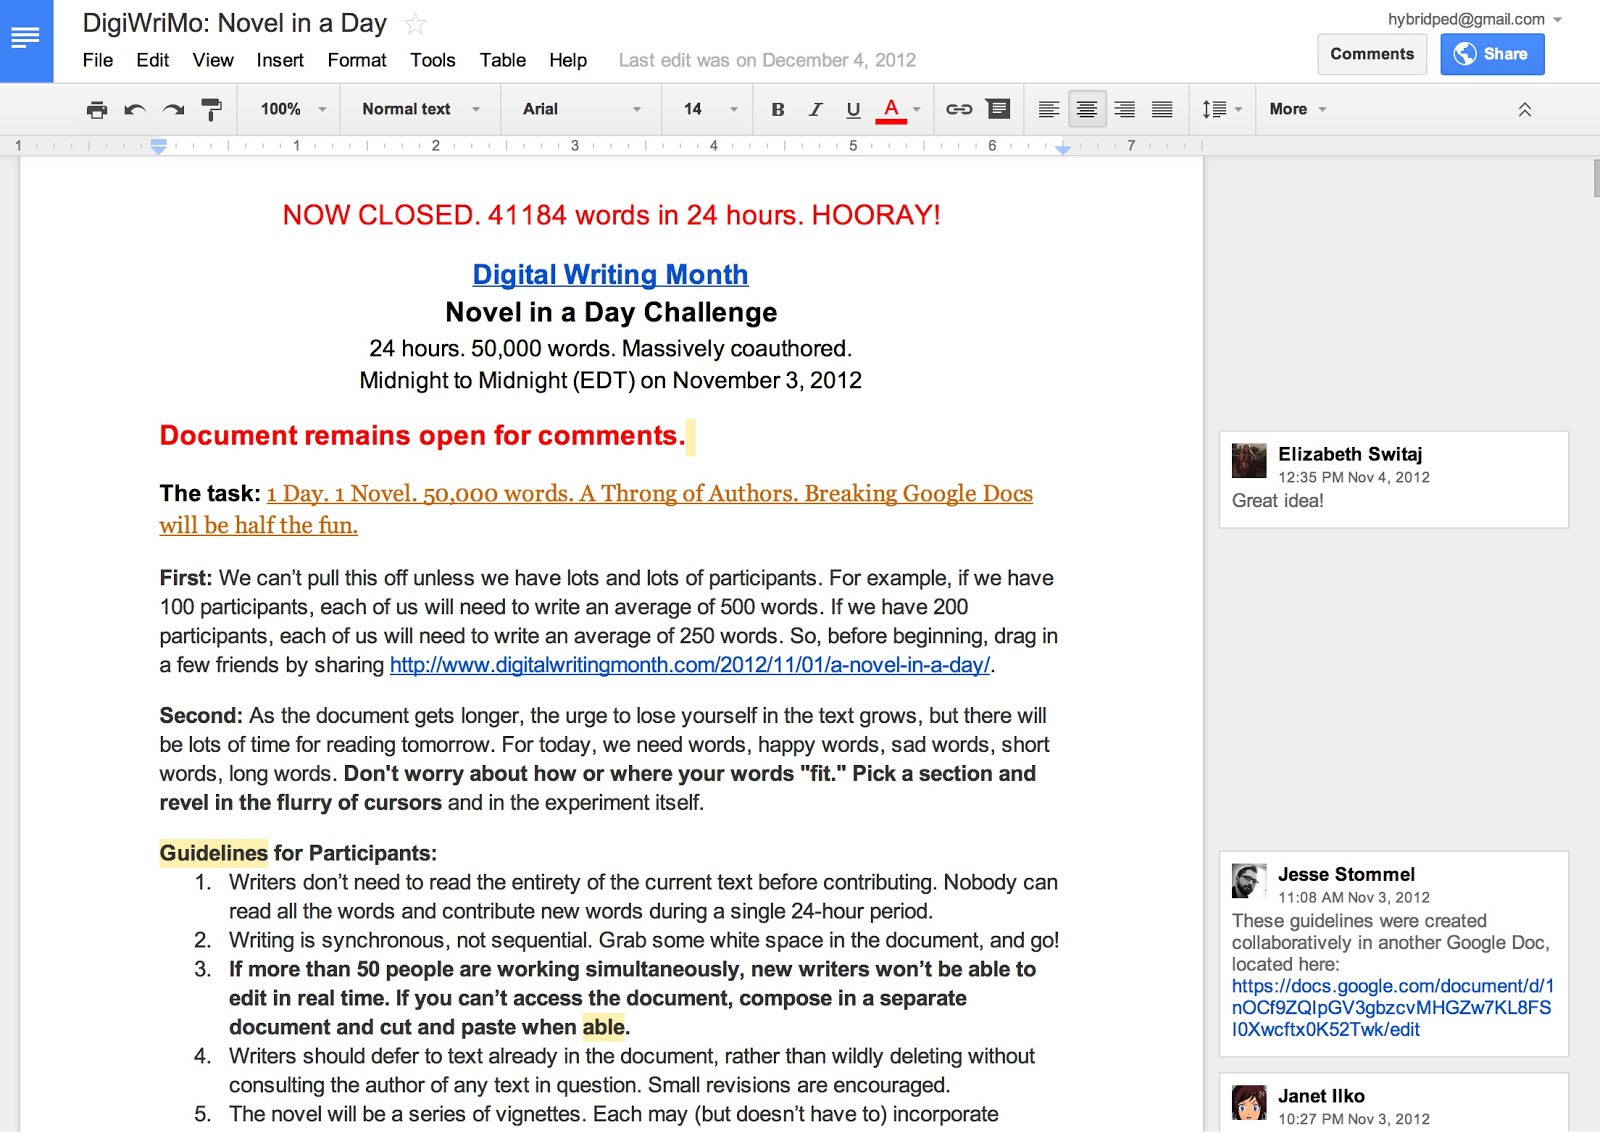
Task: Click the blue Share button
Action: [x=1492, y=54]
